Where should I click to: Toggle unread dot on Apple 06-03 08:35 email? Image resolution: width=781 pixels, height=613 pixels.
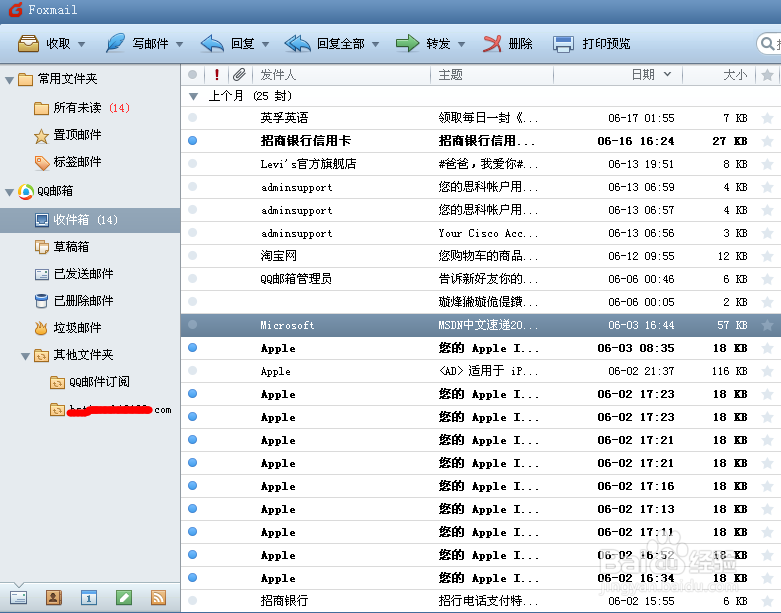193,348
